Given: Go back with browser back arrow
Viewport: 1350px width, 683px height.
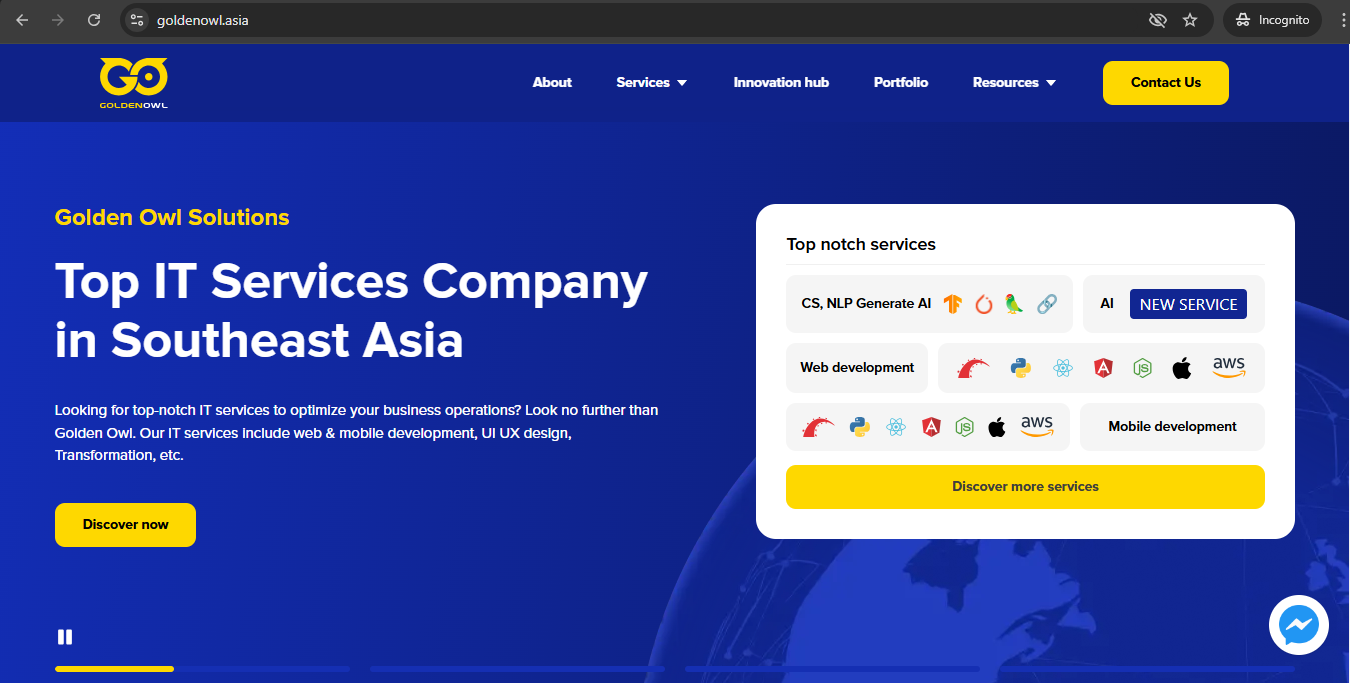Looking at the screenshot, I should tap(22, 20).
